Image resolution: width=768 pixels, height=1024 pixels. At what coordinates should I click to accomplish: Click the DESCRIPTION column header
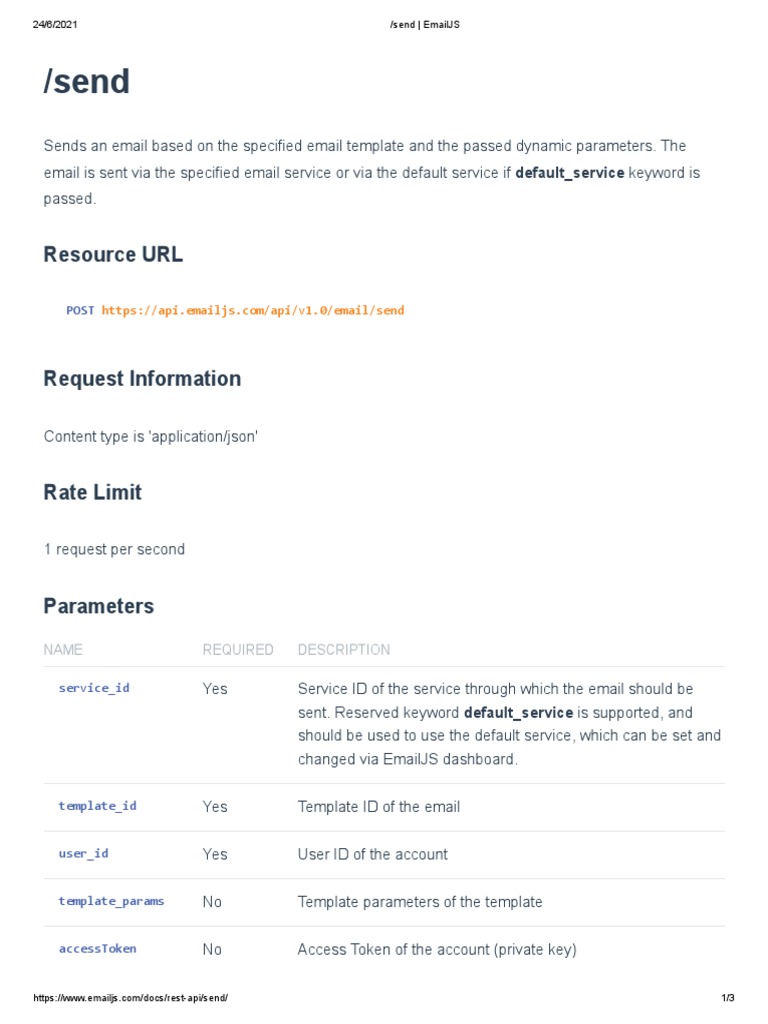pos(344,650)
